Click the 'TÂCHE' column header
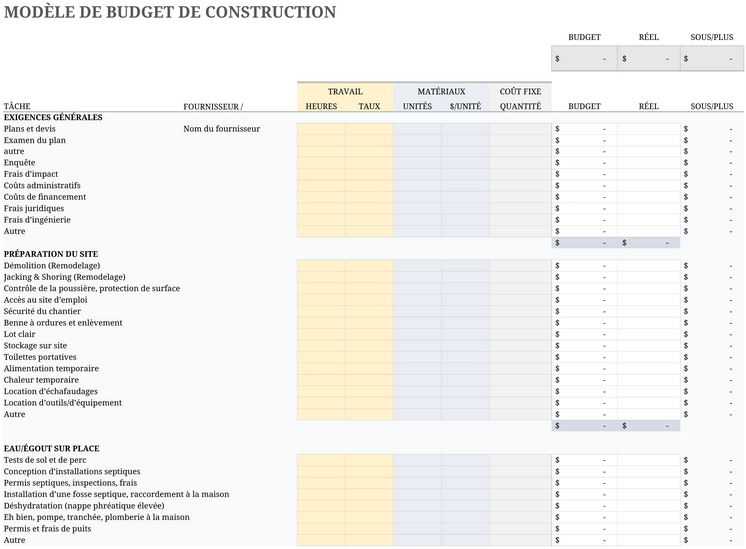The height and width of the screenshot is (549, 746). click(x=17, y=106)
